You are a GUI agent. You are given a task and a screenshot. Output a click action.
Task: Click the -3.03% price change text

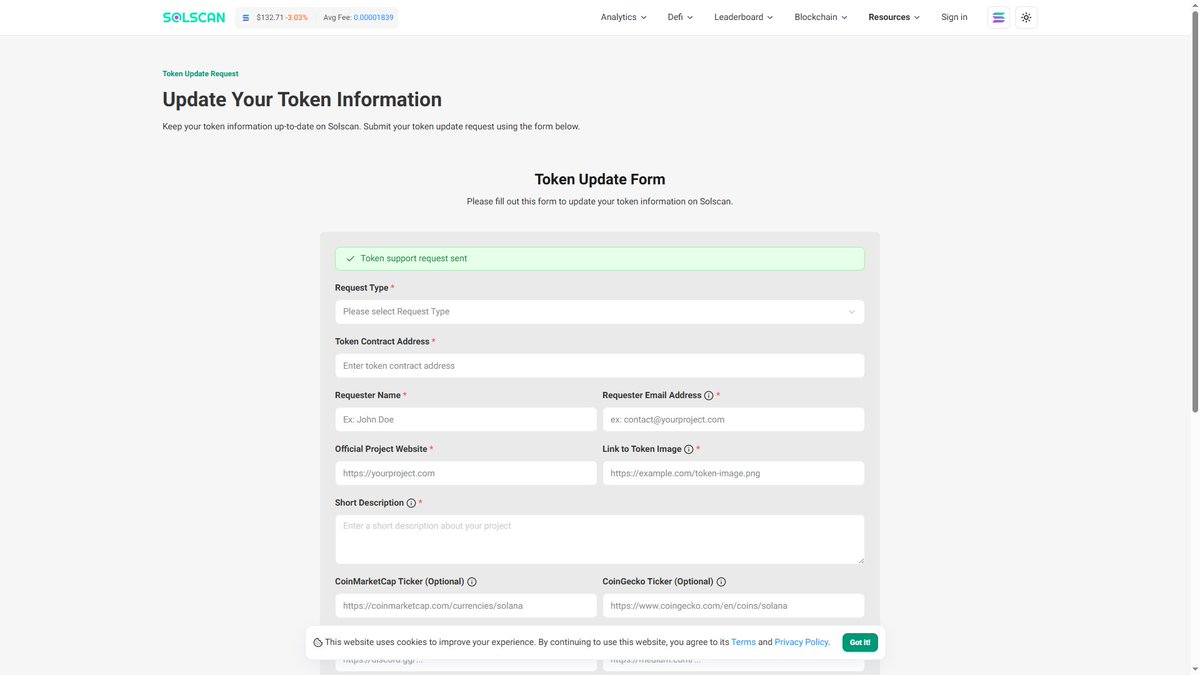coord(297,17)
